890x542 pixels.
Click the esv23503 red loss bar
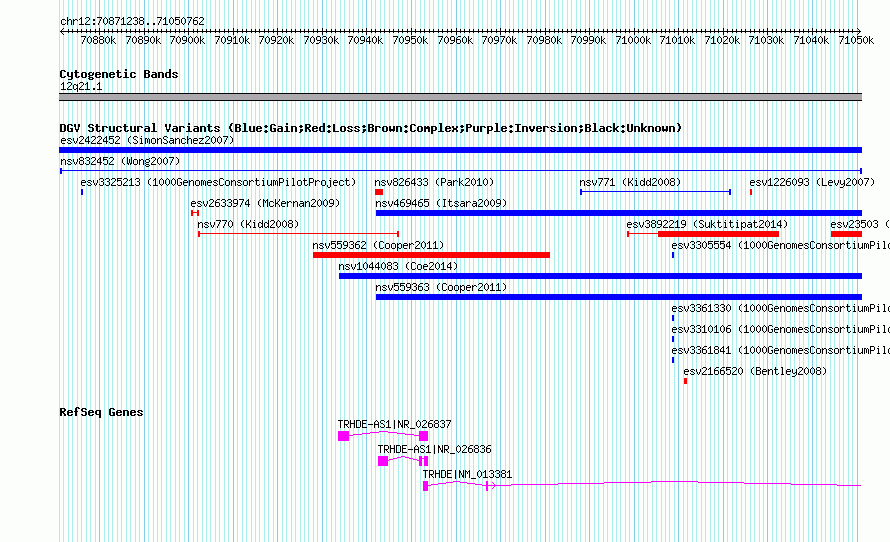pyautogui.click(x=846, y=234)
